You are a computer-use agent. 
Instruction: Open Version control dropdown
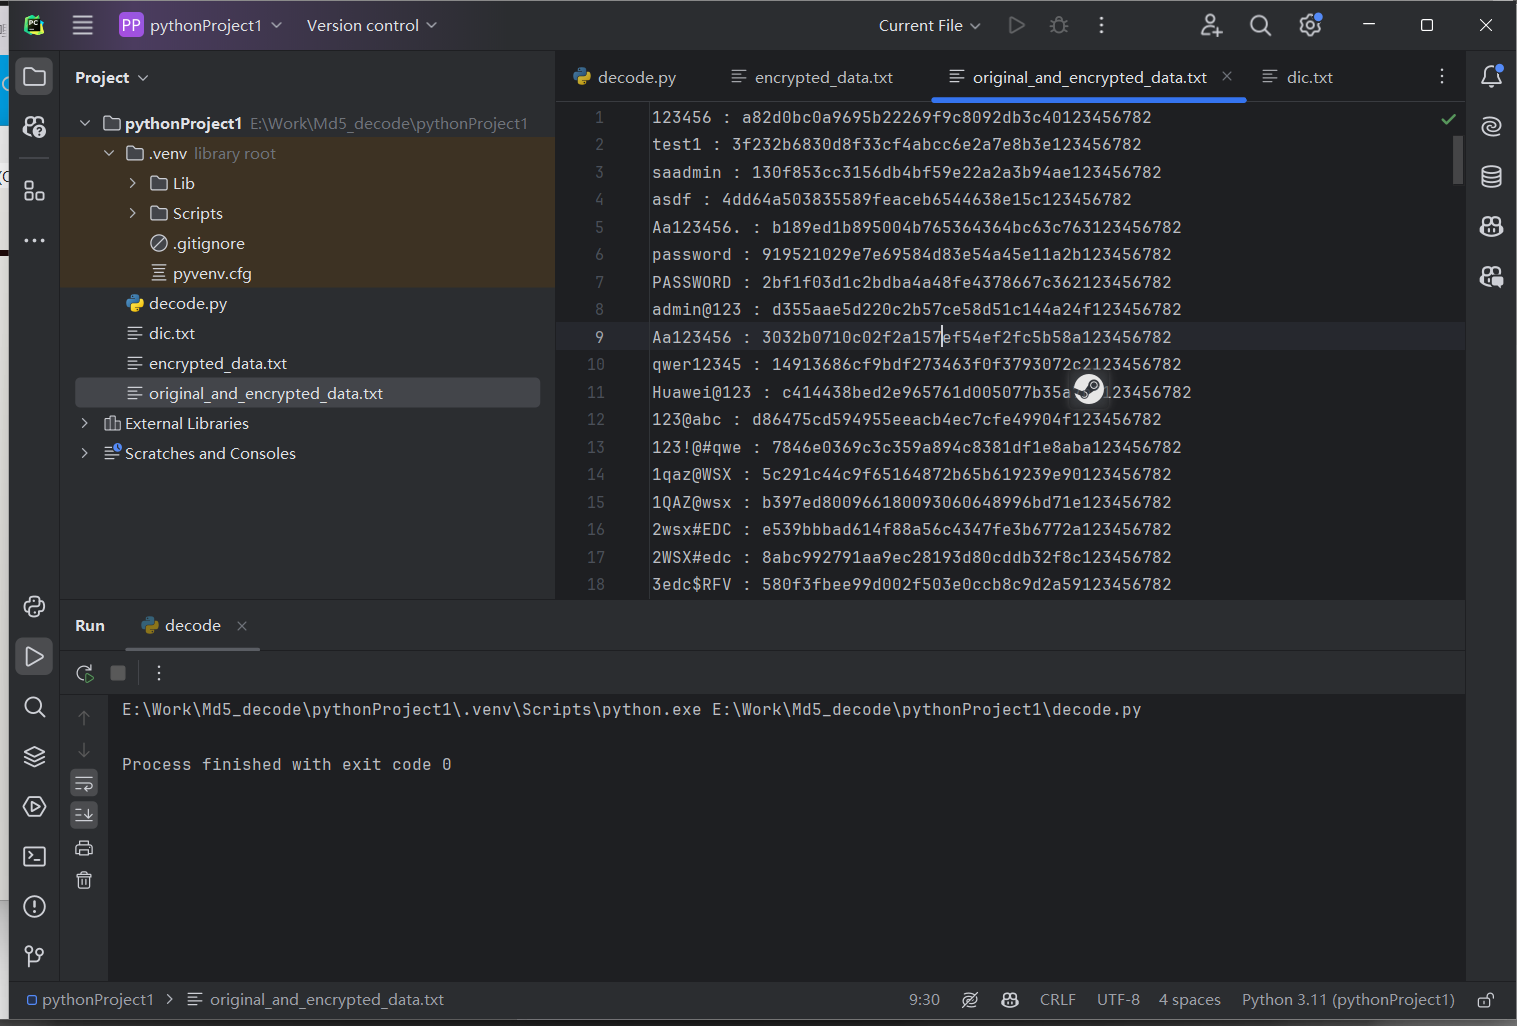click(371, 25)
